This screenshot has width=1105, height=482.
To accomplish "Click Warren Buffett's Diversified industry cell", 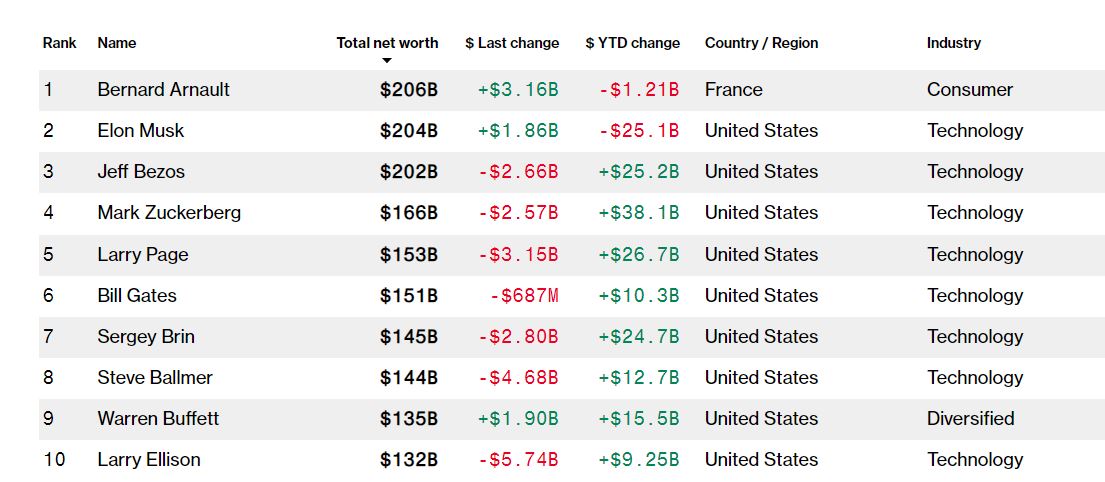I will [x=970, y=419].
